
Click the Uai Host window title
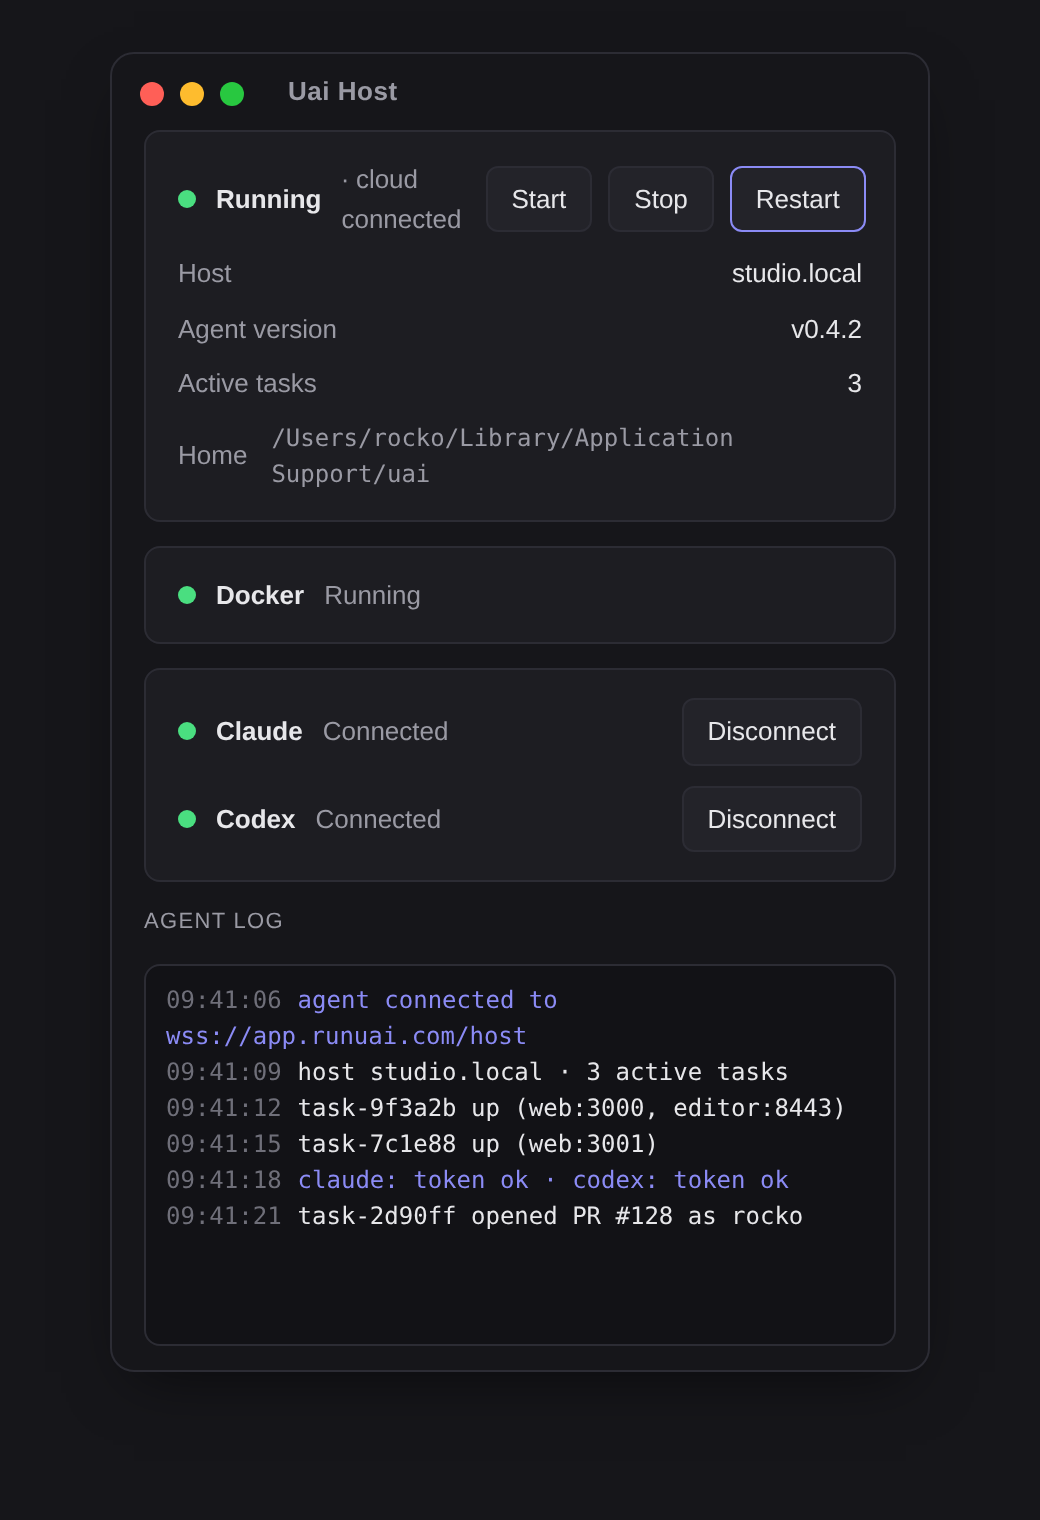pyautogui.click(x=342, y=92)
